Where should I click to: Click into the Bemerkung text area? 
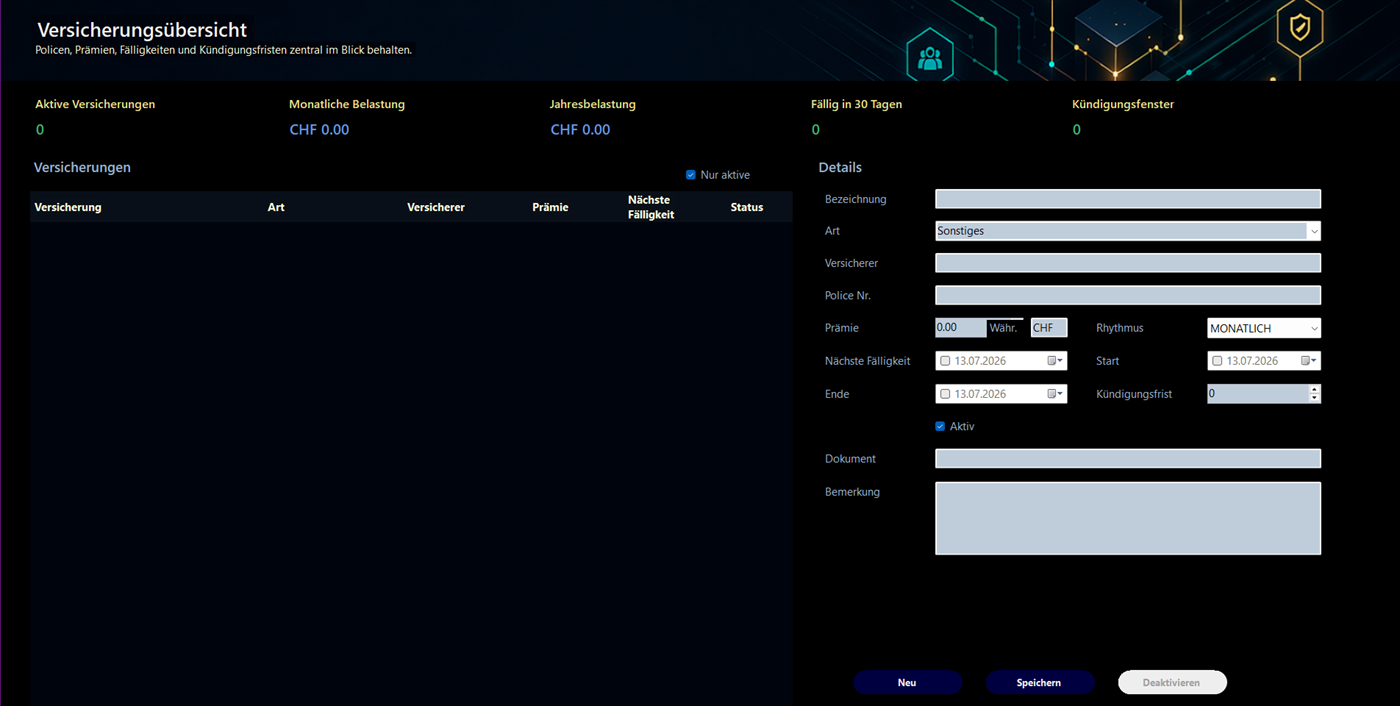[1128, 518]
